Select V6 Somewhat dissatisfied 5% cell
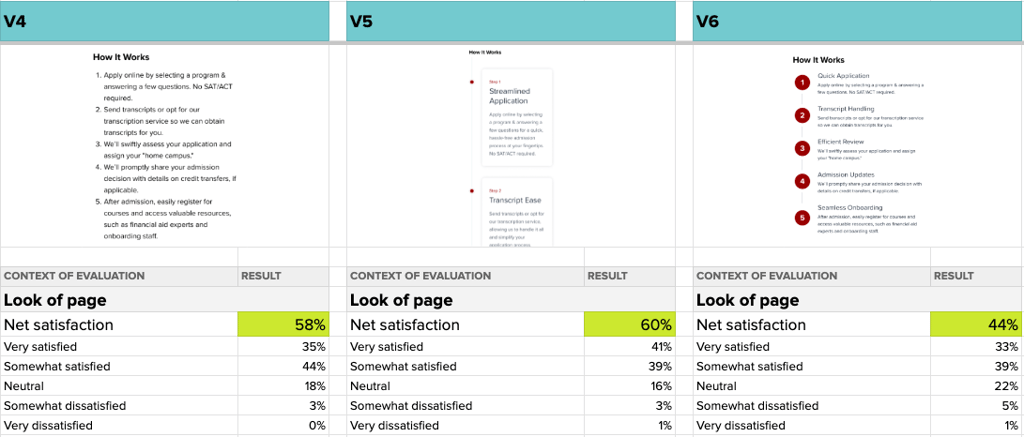This screenshot has height=437, width=1024. (976, 406)
